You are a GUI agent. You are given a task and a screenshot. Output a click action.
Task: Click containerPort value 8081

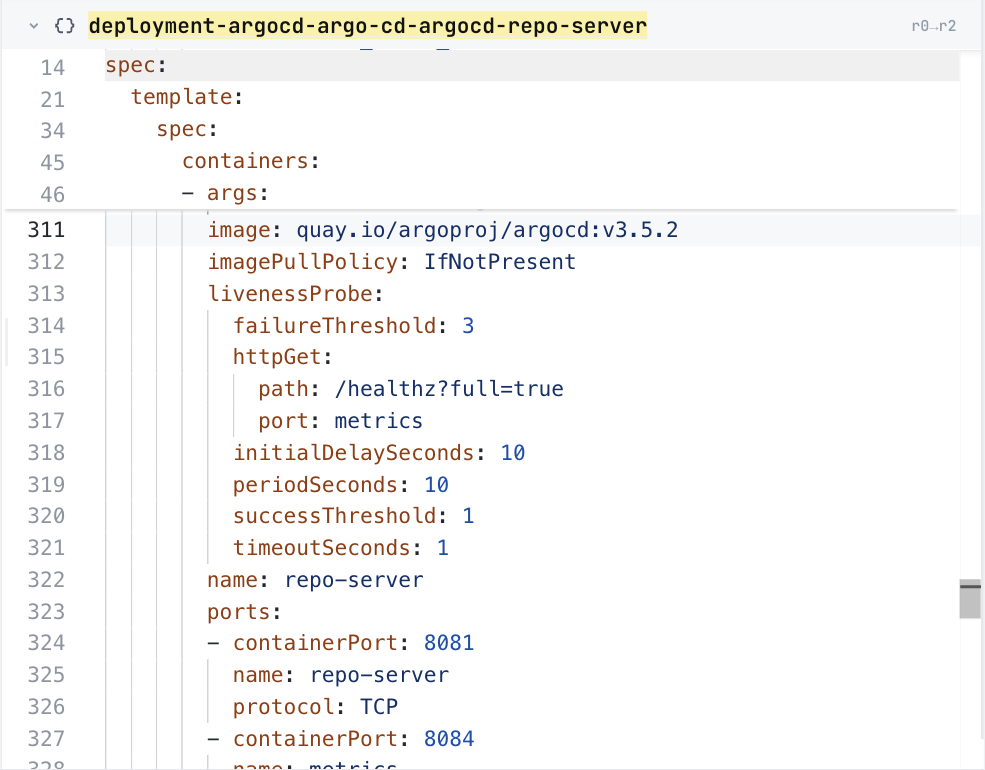(x=449, y=643)
